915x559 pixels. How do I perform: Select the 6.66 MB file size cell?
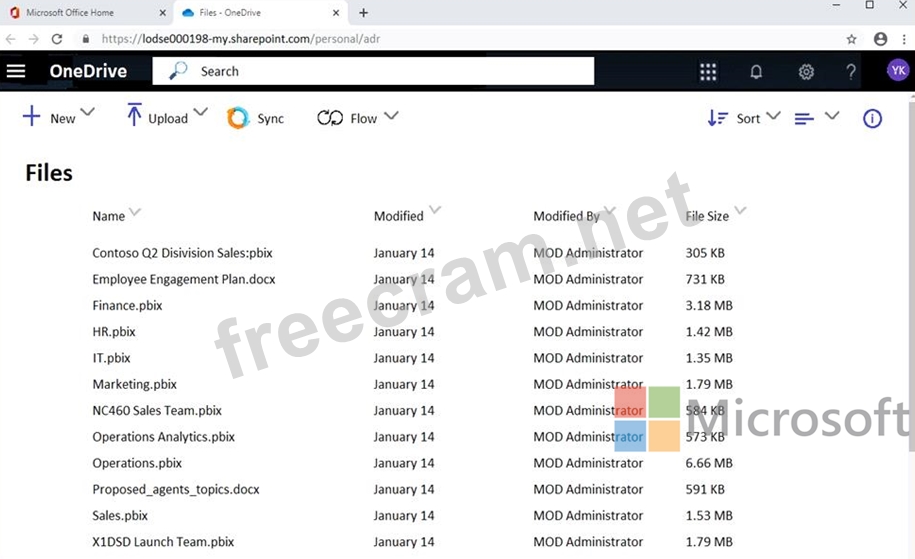tap(709, 463)
